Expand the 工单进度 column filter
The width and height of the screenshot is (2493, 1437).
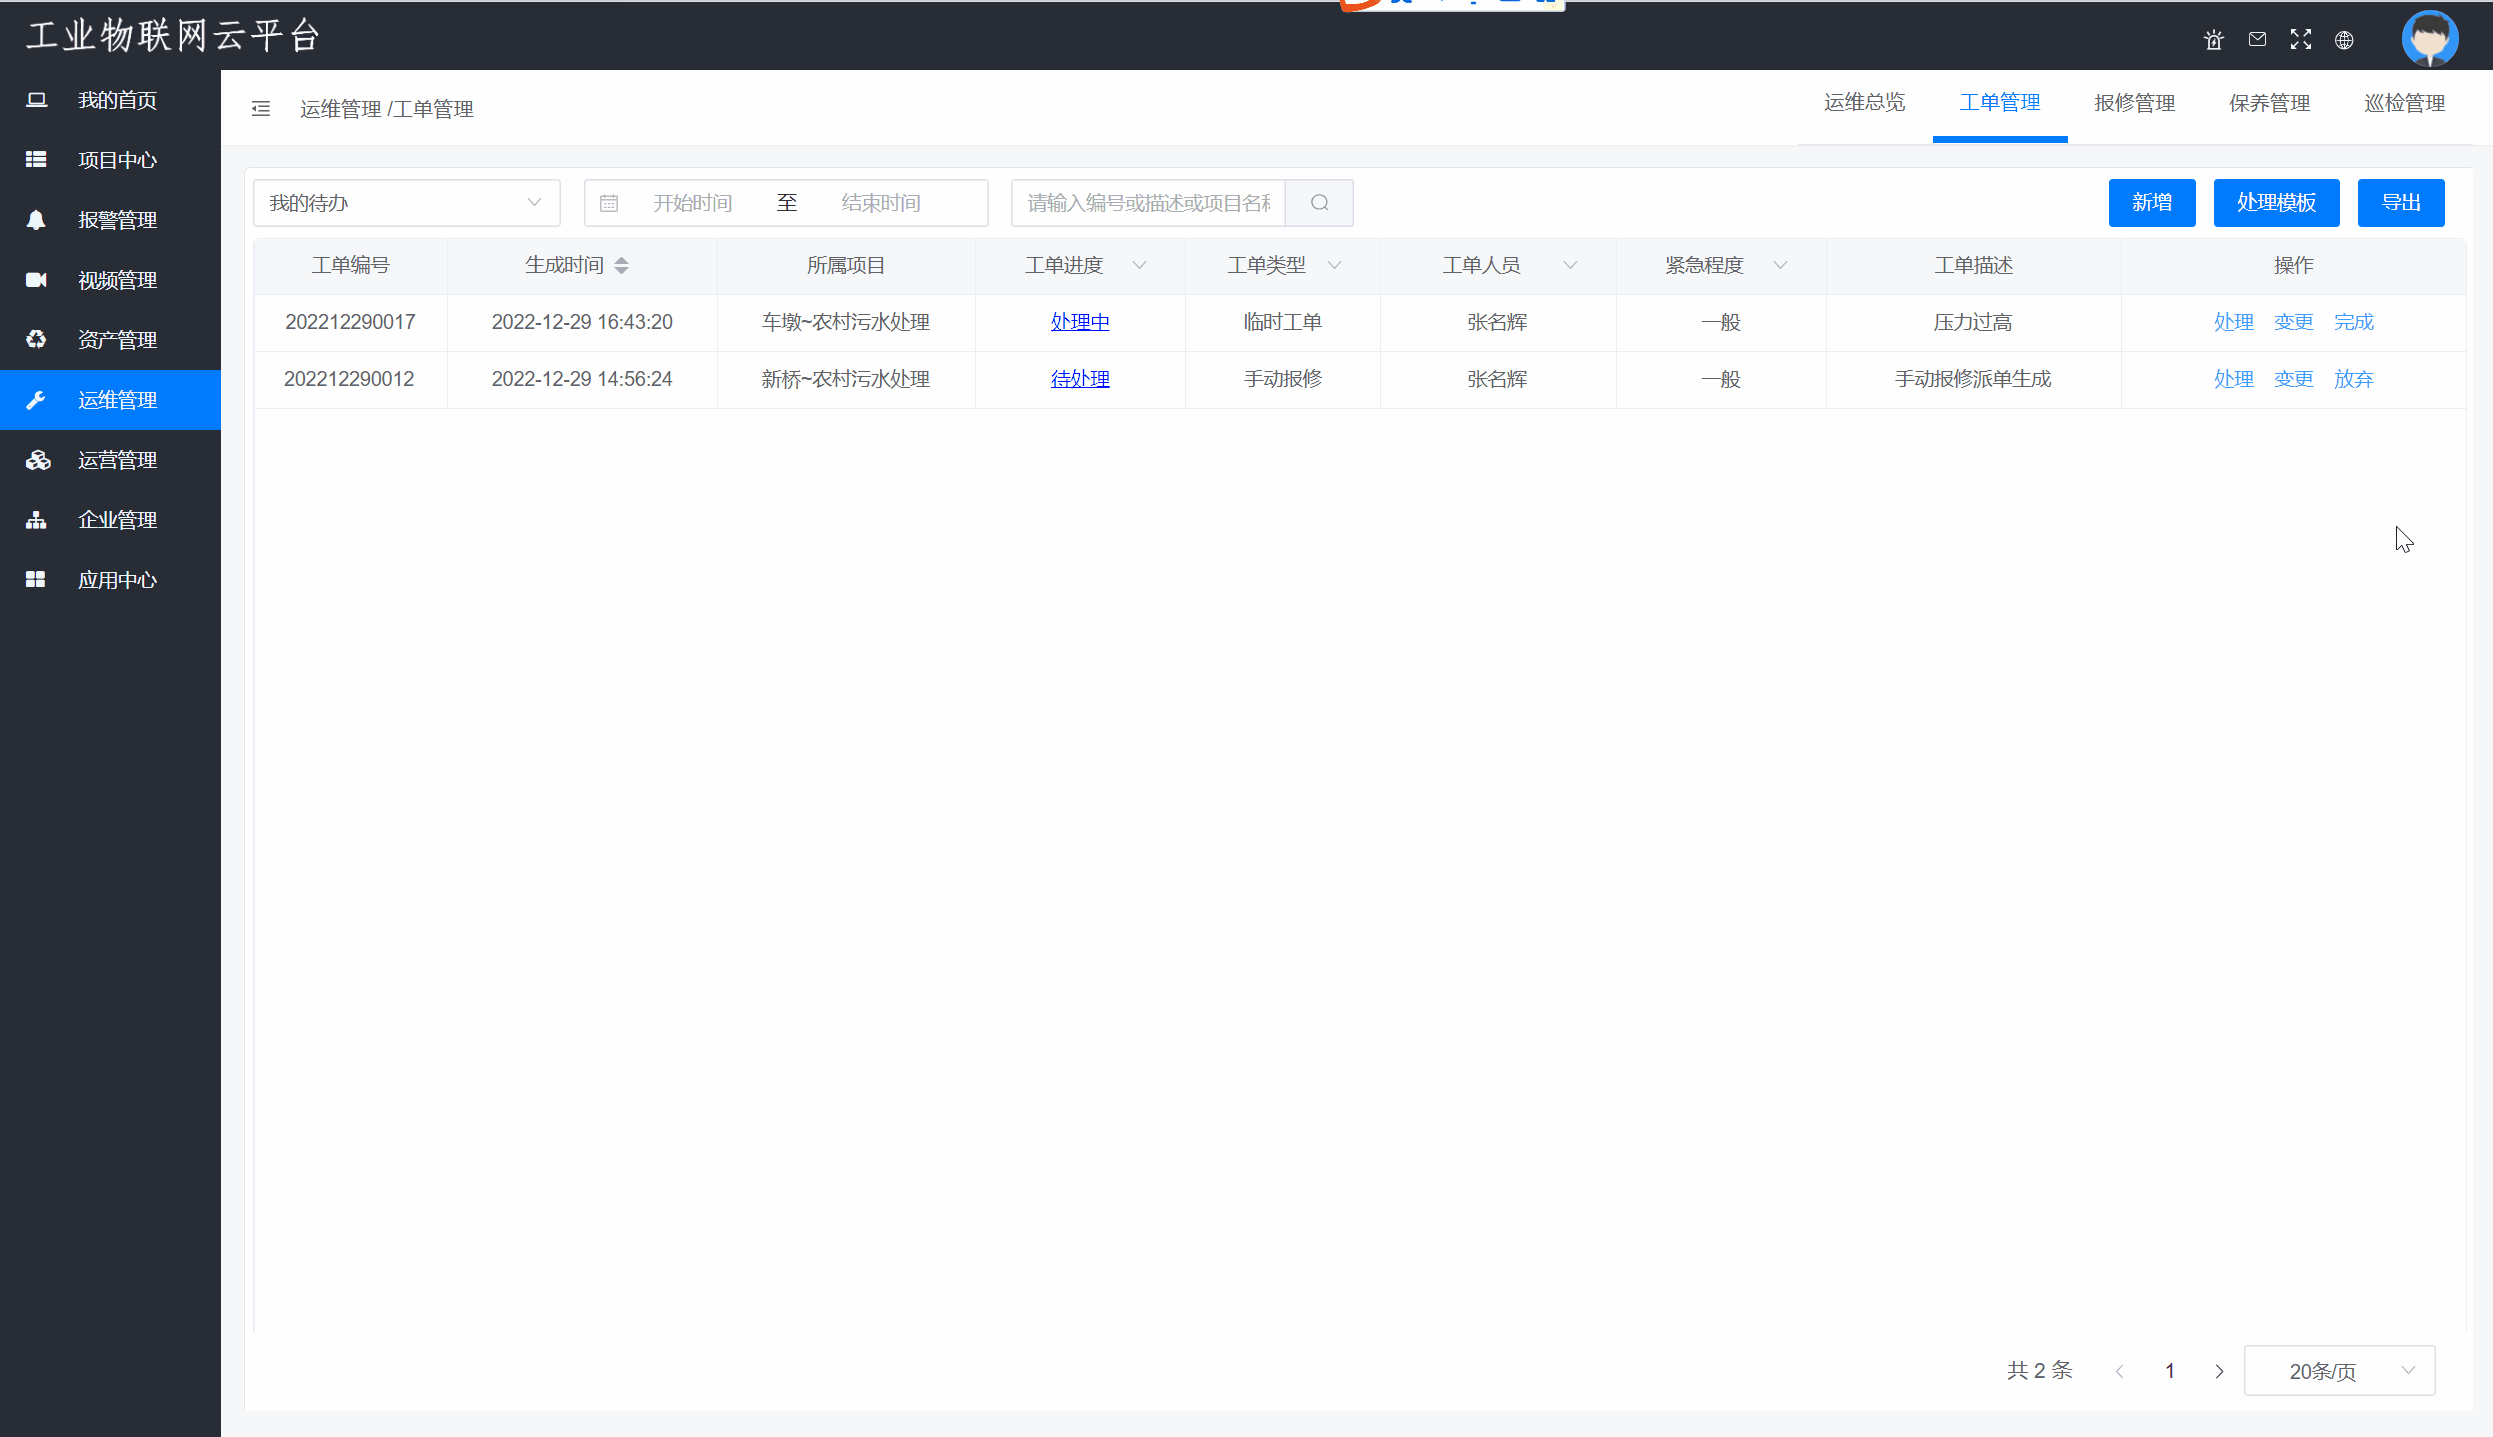(x=1139, y=265)
